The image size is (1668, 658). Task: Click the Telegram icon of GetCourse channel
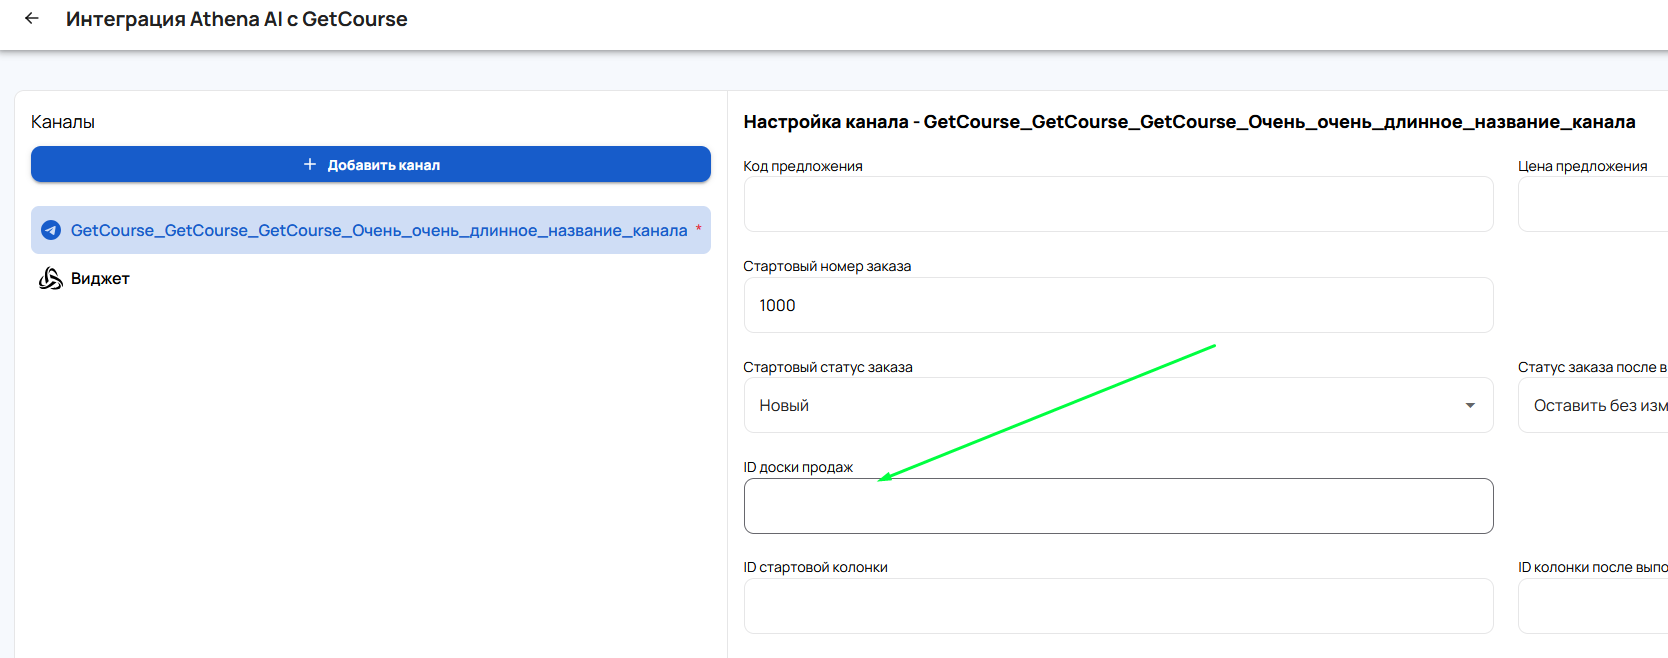(51, 230)
